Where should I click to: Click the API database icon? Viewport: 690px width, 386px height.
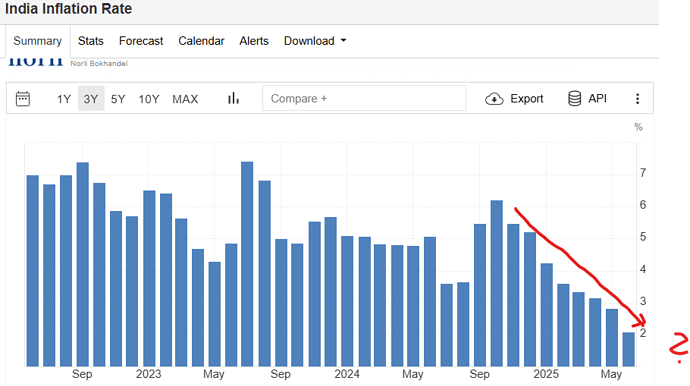click(574, 99)
